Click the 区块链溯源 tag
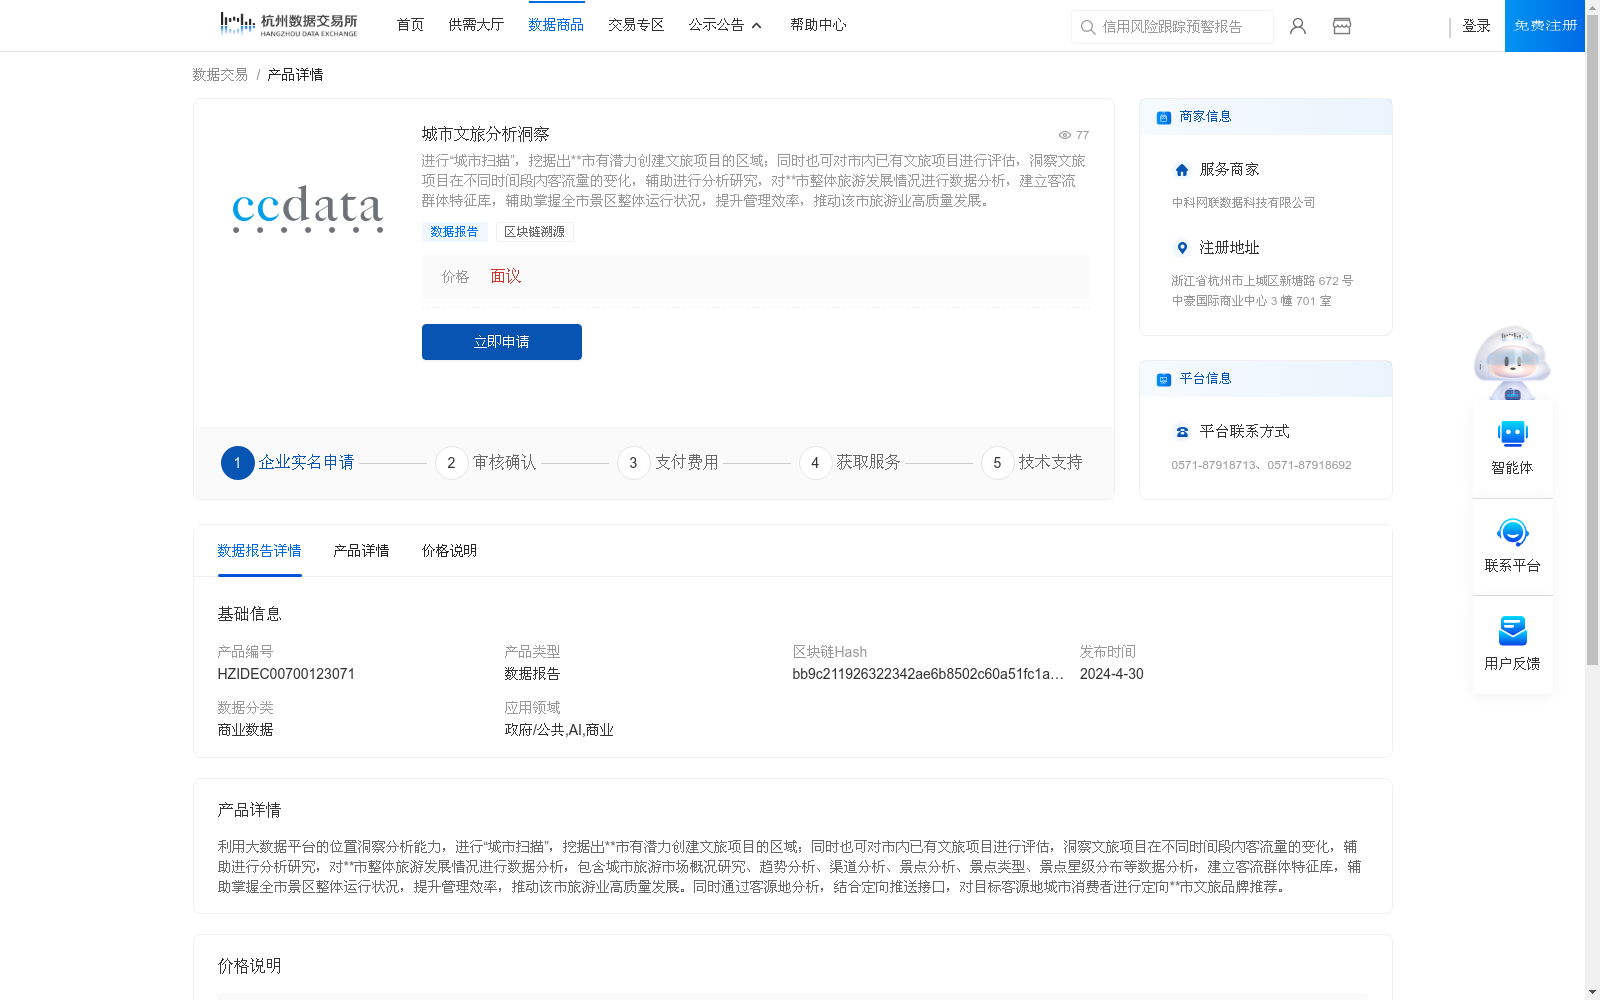 pyautogui.click(x=534, y=232)
